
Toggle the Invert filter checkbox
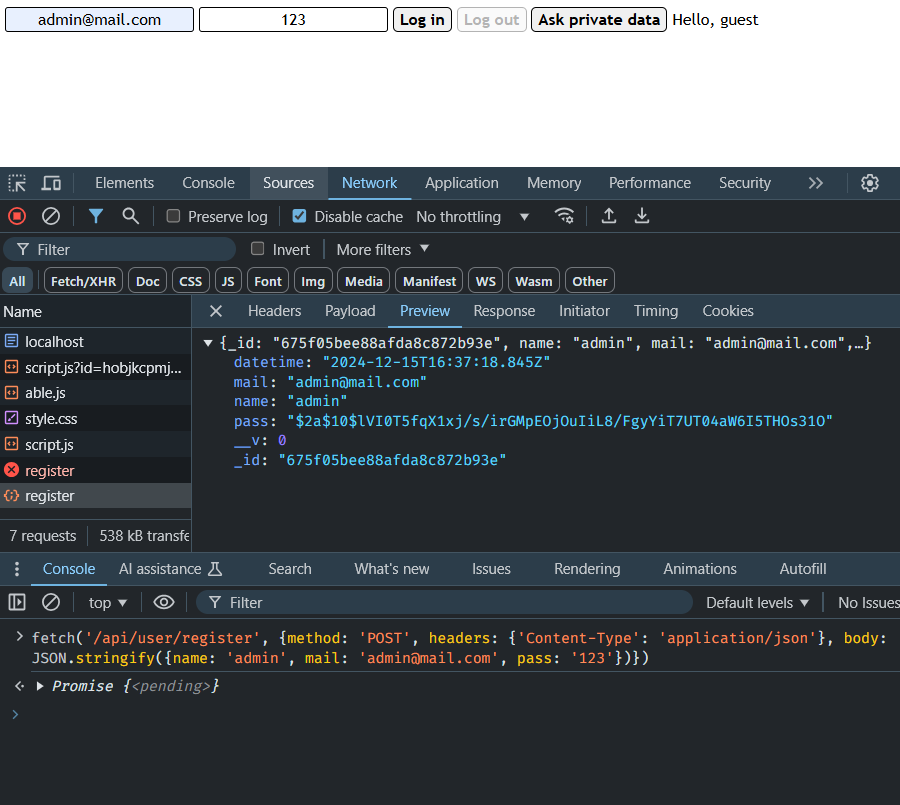pos(258,249)
